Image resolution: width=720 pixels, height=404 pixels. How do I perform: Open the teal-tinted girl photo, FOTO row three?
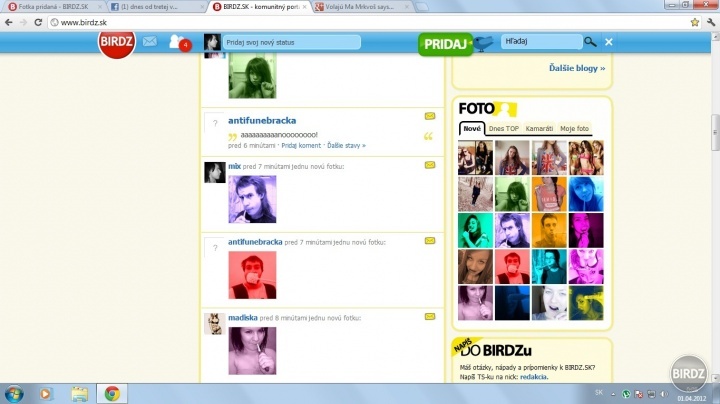pos(475,230)
